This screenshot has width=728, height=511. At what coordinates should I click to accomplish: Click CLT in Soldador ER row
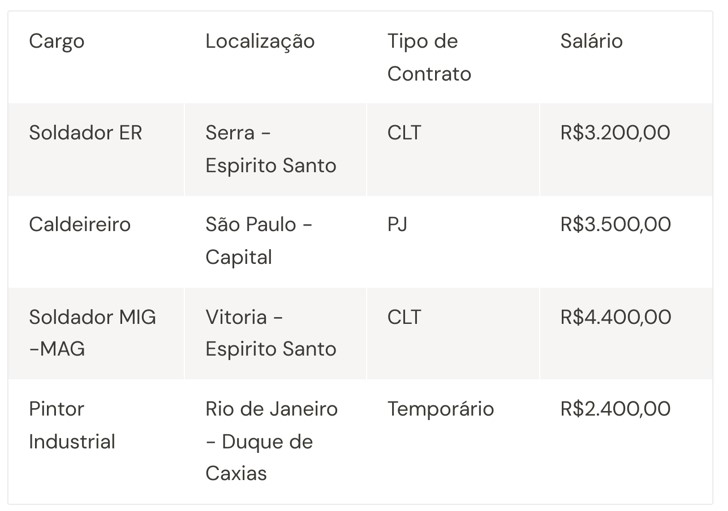coord(404,133)
